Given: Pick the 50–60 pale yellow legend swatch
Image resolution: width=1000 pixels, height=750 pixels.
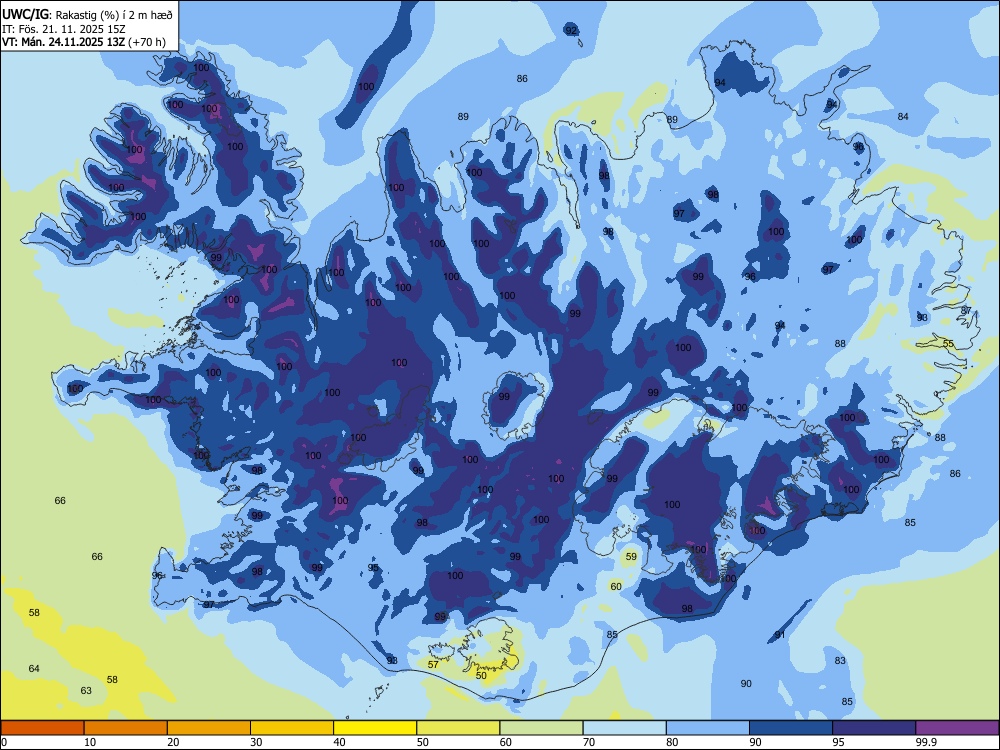Looking at the screenshot, I should pos(458,728).
